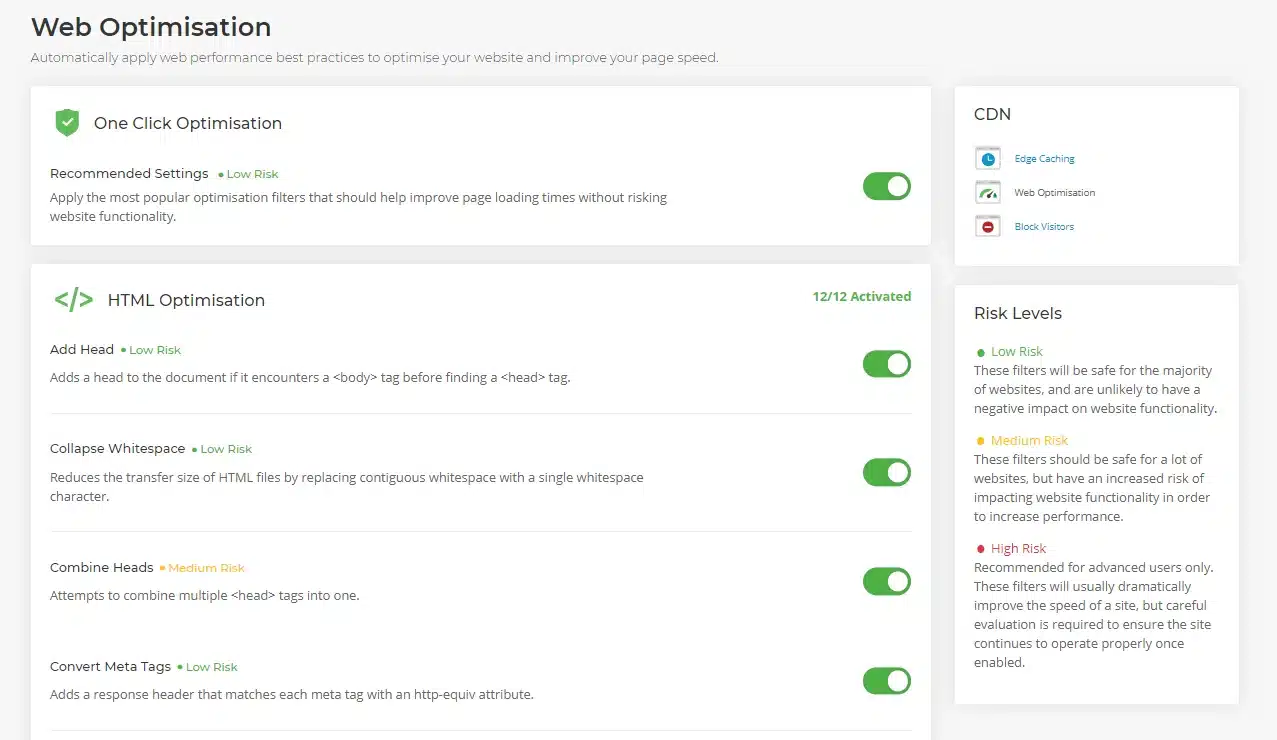This screenshot has width=1277, height=740.
Task: Click the Low Risk badge next to Add Head
Action: click(151, 350)
